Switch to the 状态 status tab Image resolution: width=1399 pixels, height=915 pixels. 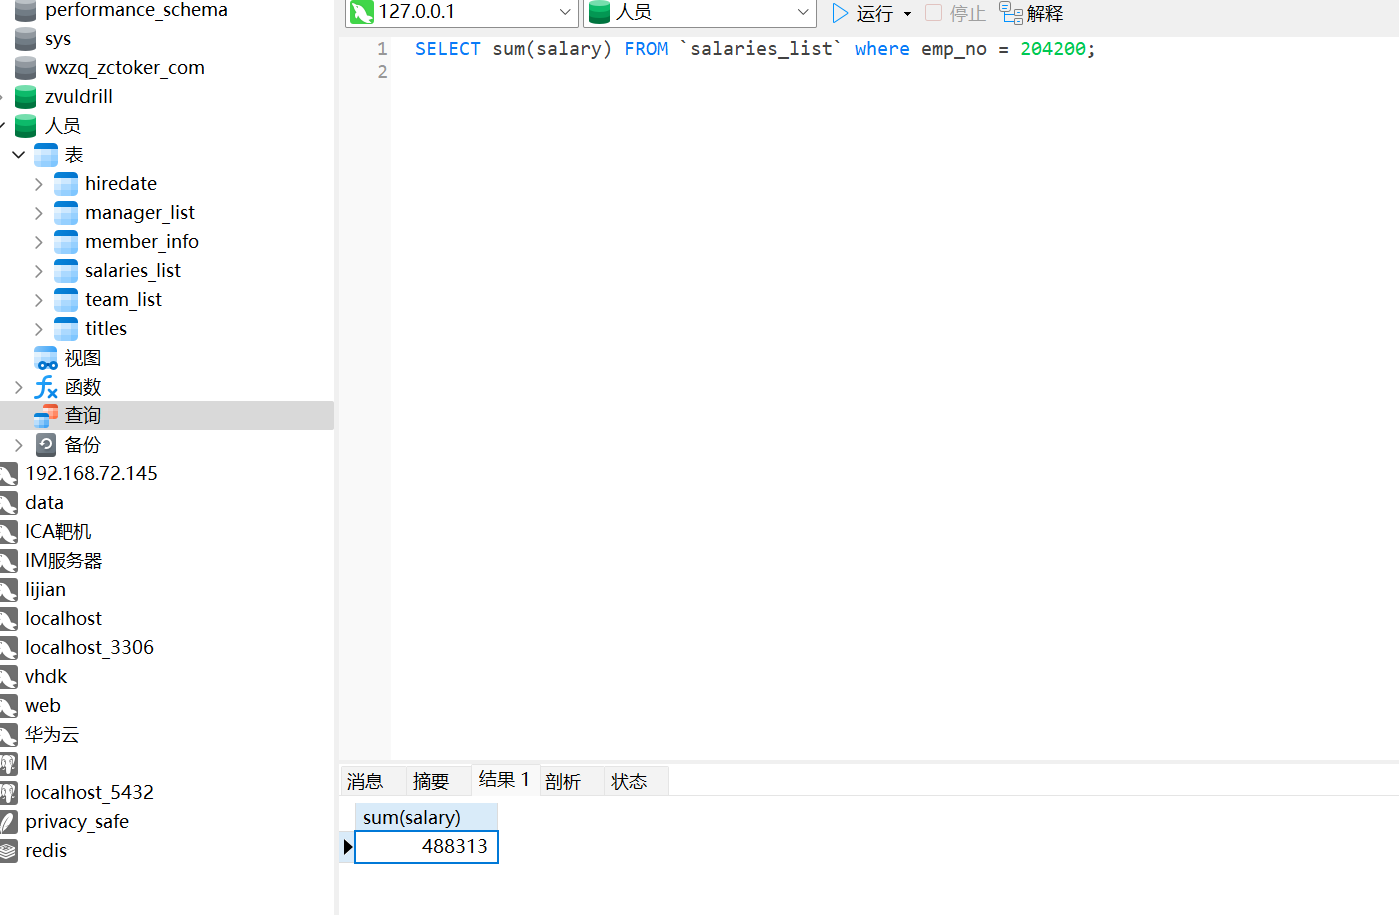pos(629,781)
